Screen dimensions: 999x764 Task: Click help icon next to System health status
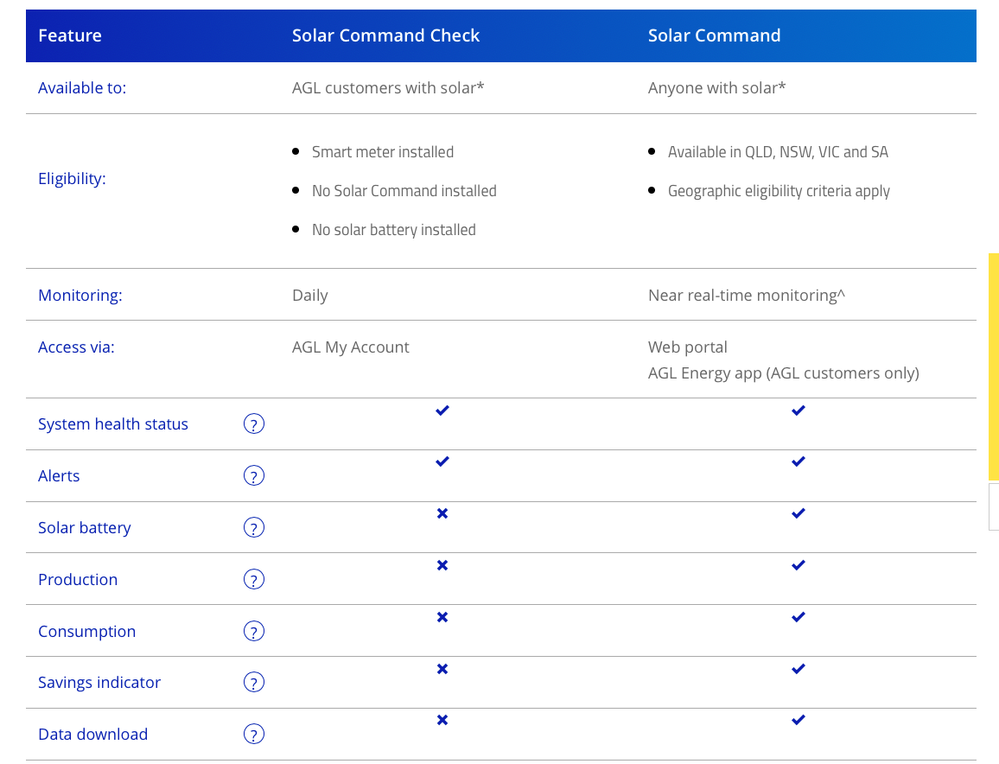click(x=254, y=424)
